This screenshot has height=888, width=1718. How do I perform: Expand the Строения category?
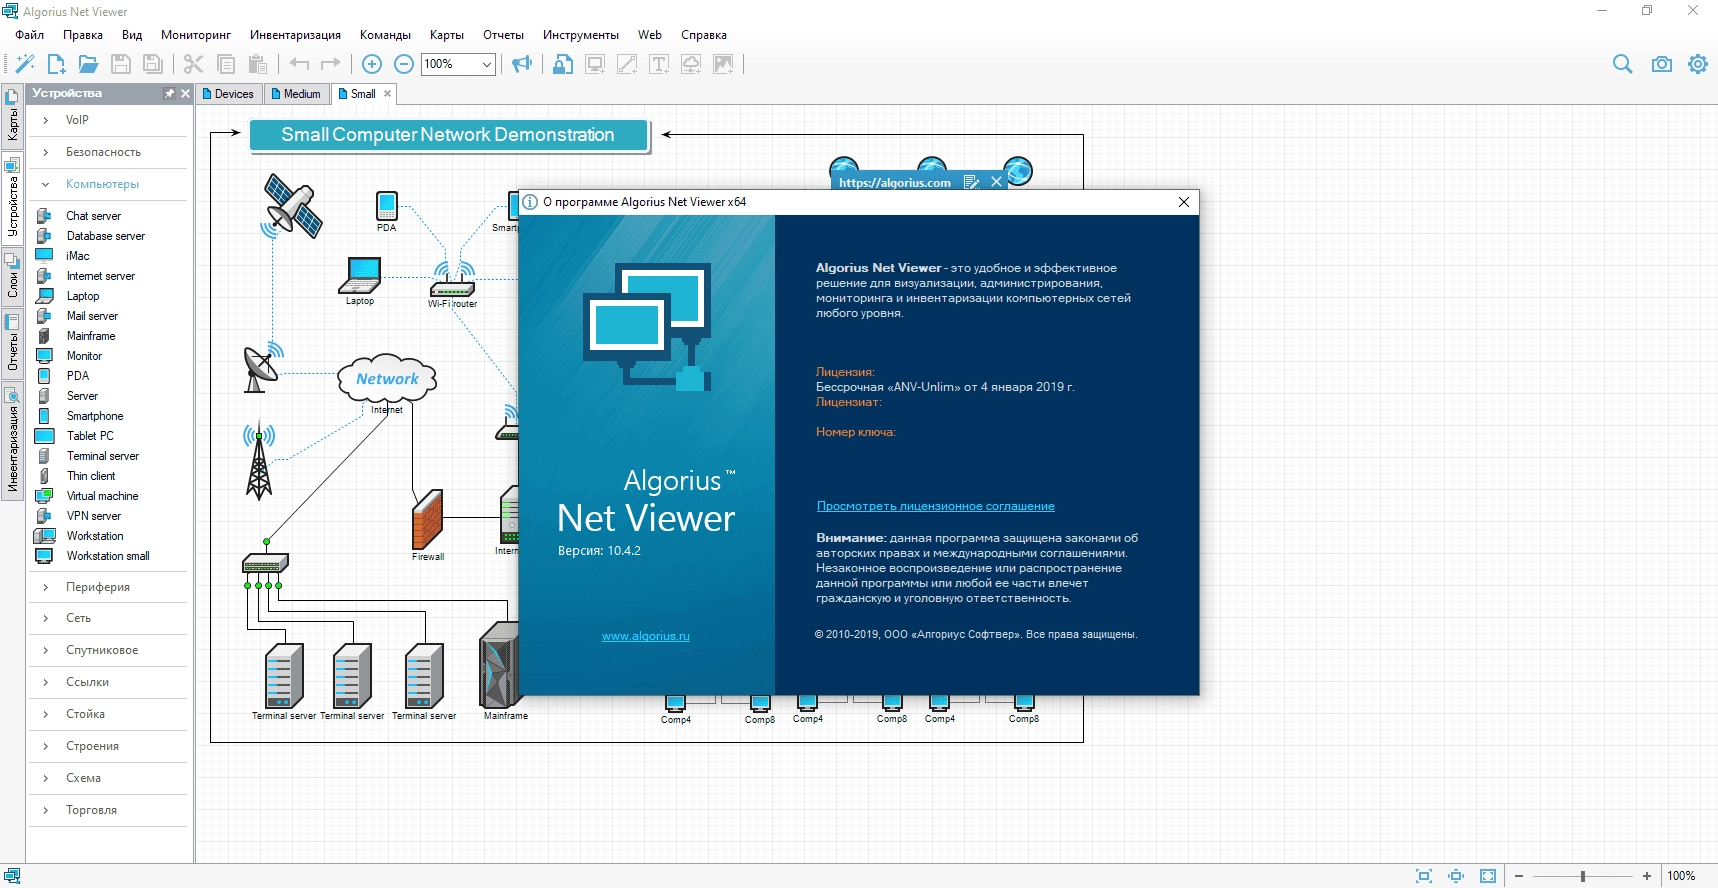click(x=46, y=746)
